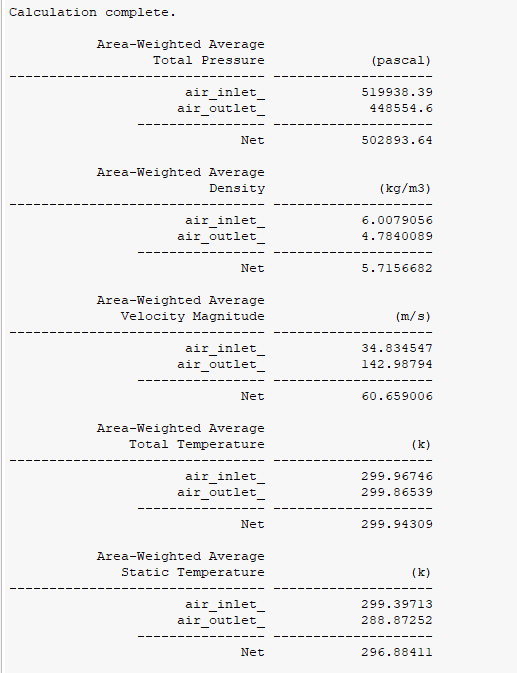
Task: Click the Net static temperature value 296.88411
Action: tap(397, 652)
